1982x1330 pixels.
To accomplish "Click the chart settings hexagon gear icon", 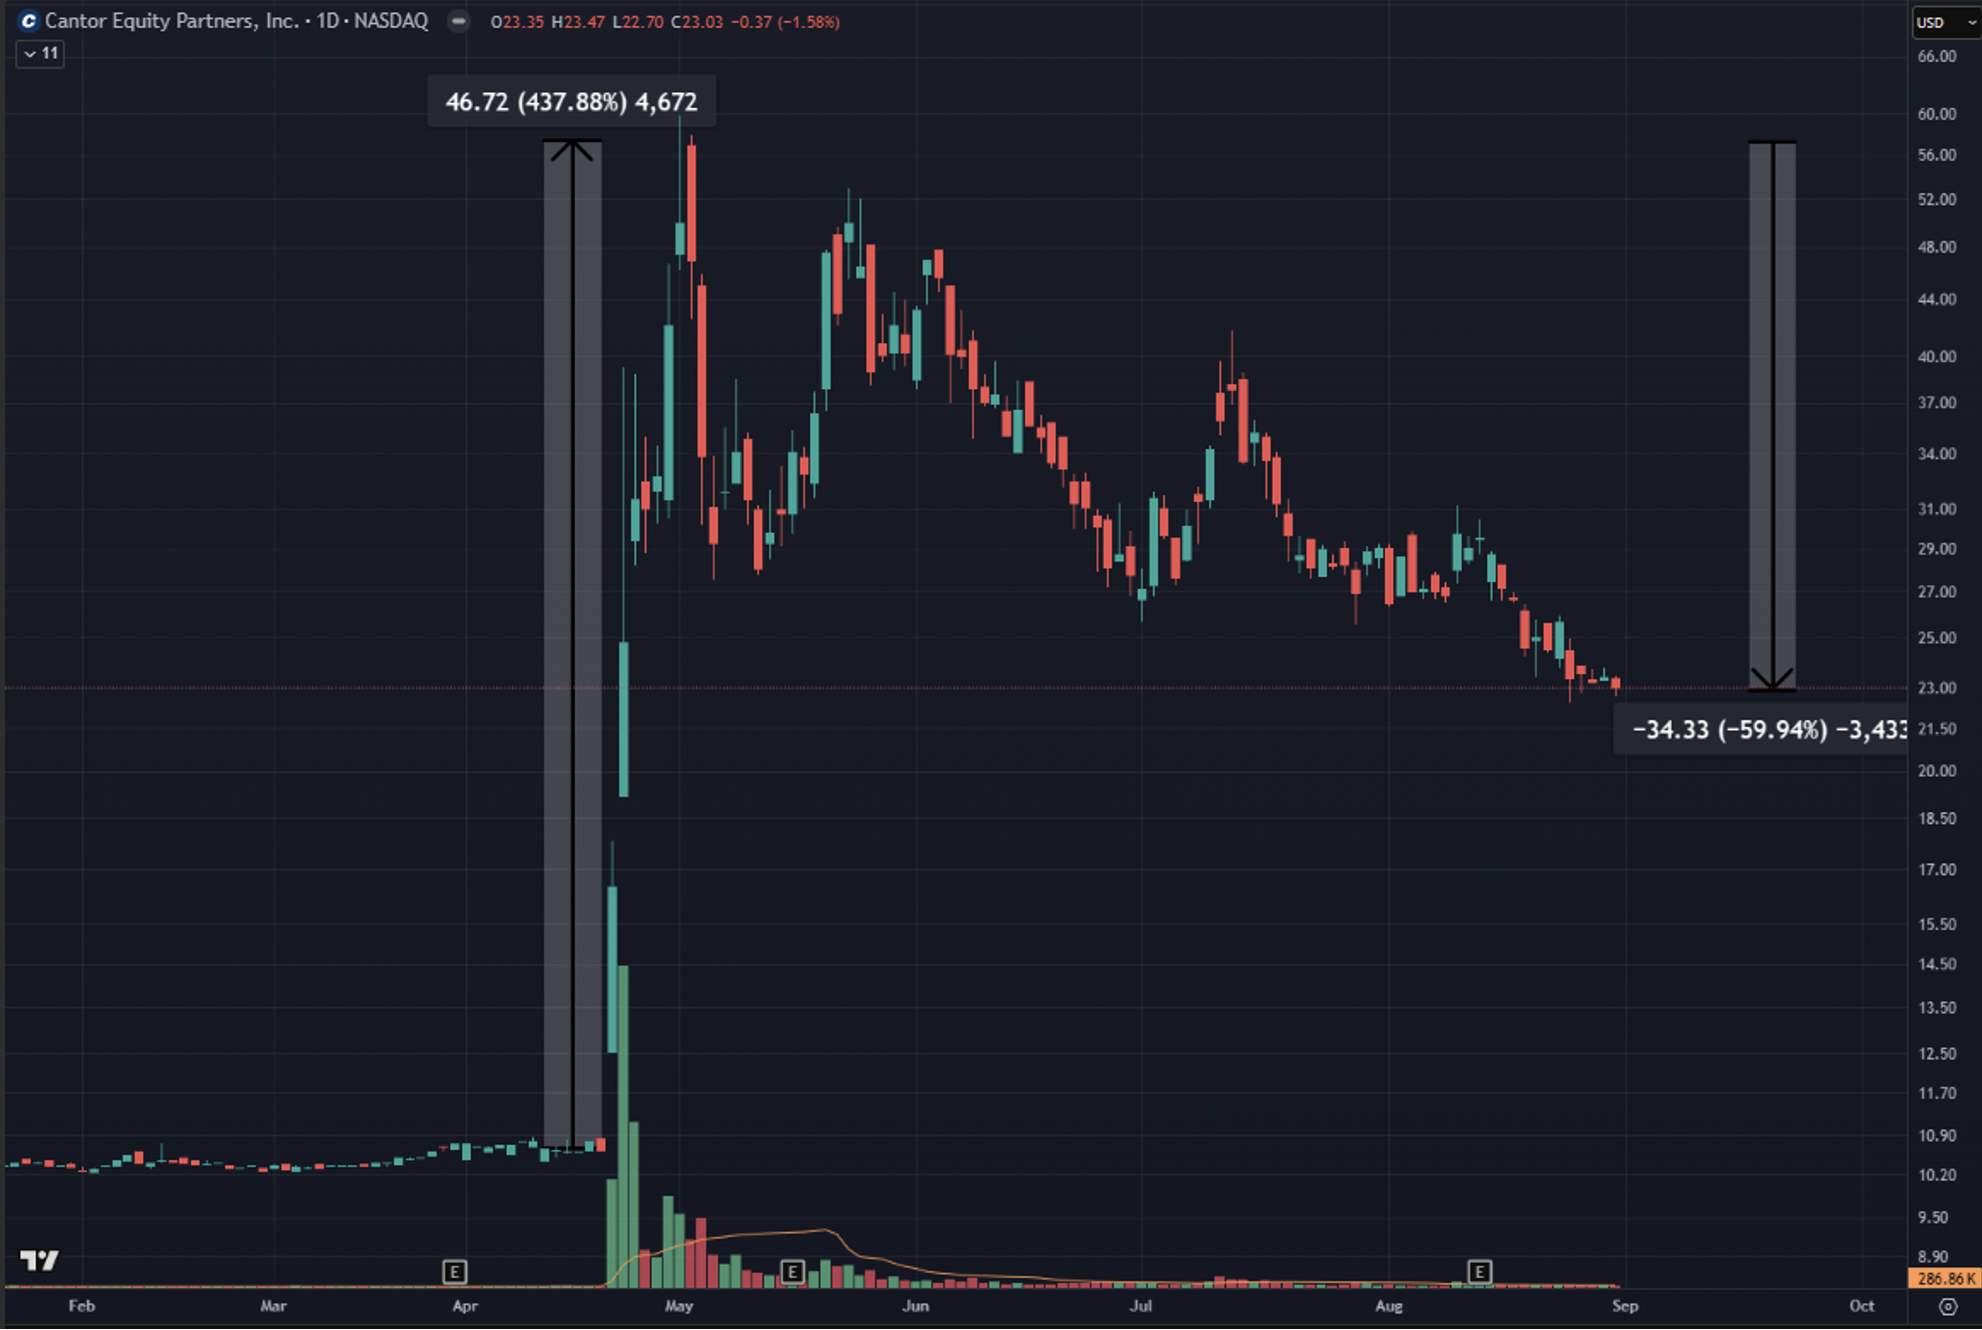I will click(x=1947, y=1306).
